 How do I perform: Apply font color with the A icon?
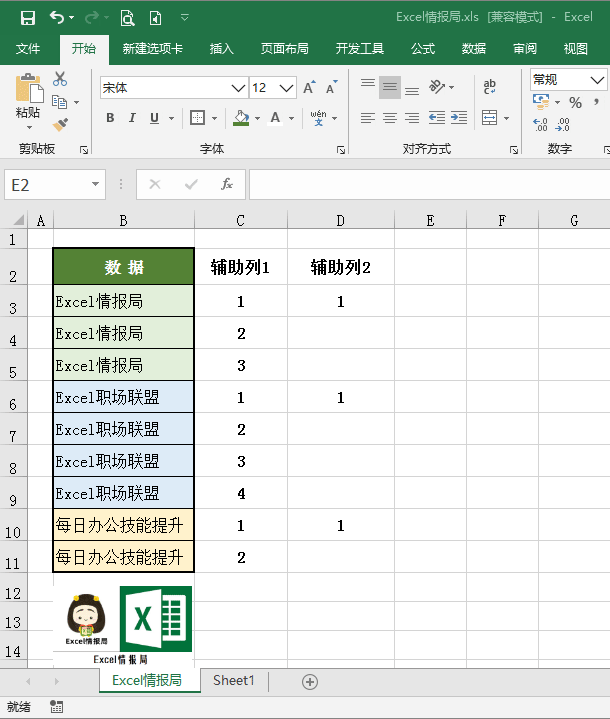pyautogui.click(x=275, y=118)
